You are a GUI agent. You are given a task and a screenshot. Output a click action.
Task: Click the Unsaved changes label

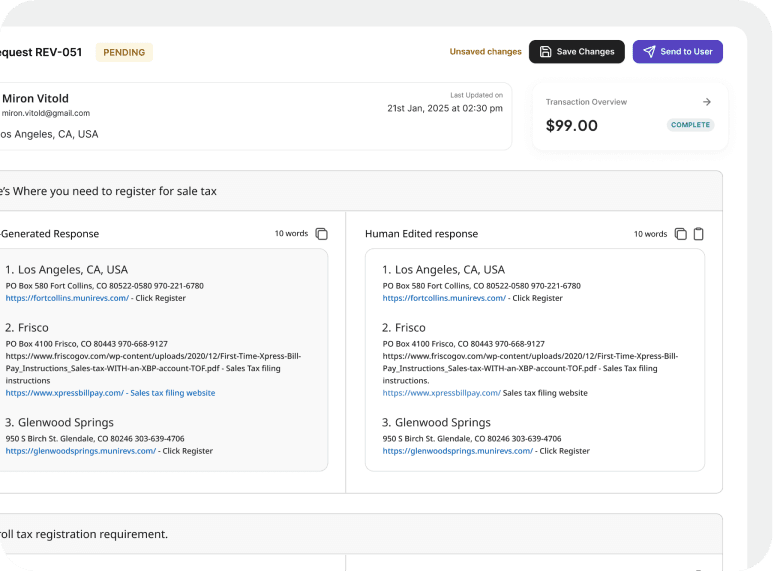point(485,52)
